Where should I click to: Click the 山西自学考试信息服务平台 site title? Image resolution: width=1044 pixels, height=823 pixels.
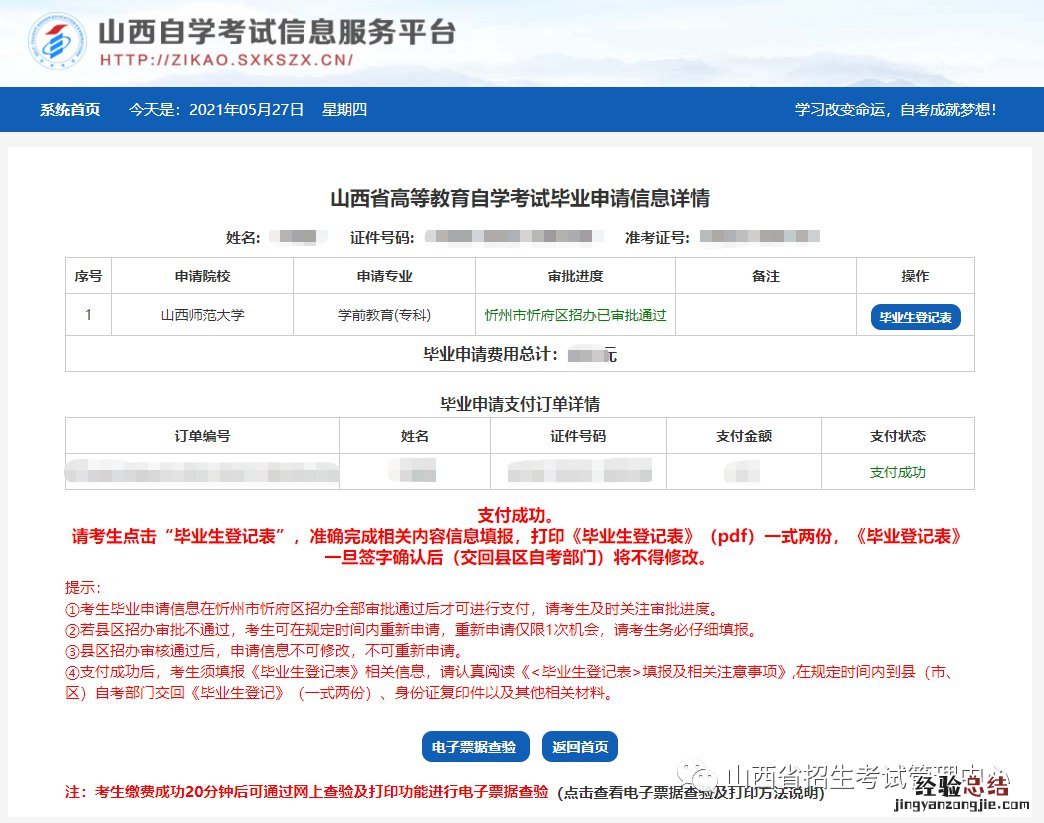pyautogui.click(x=276, y=30)
